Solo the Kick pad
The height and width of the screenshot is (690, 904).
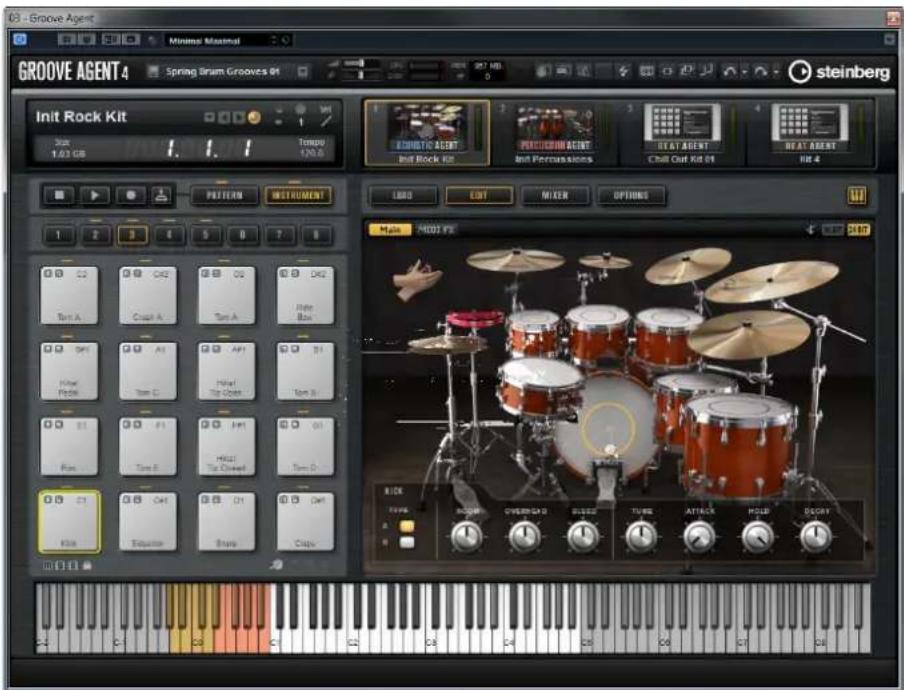[x=58, y=500]
